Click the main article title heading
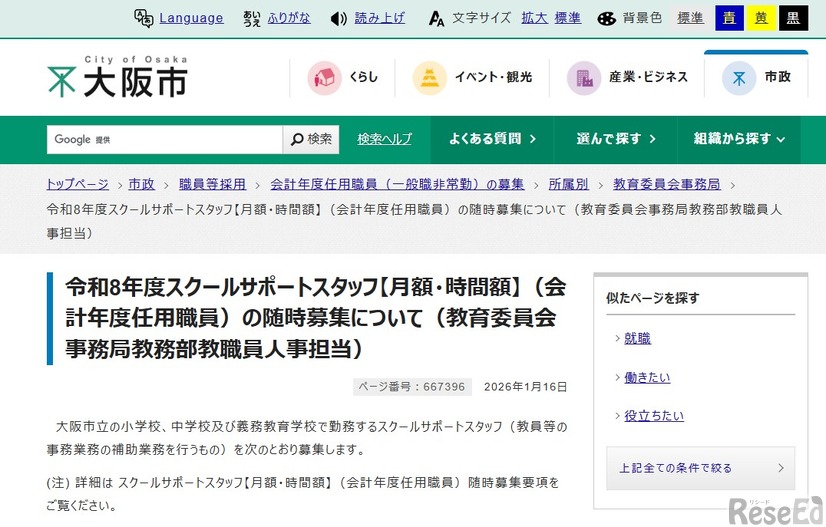Image resolution: width=826 pixels, height=527 pixels. (x=316, y=318)
